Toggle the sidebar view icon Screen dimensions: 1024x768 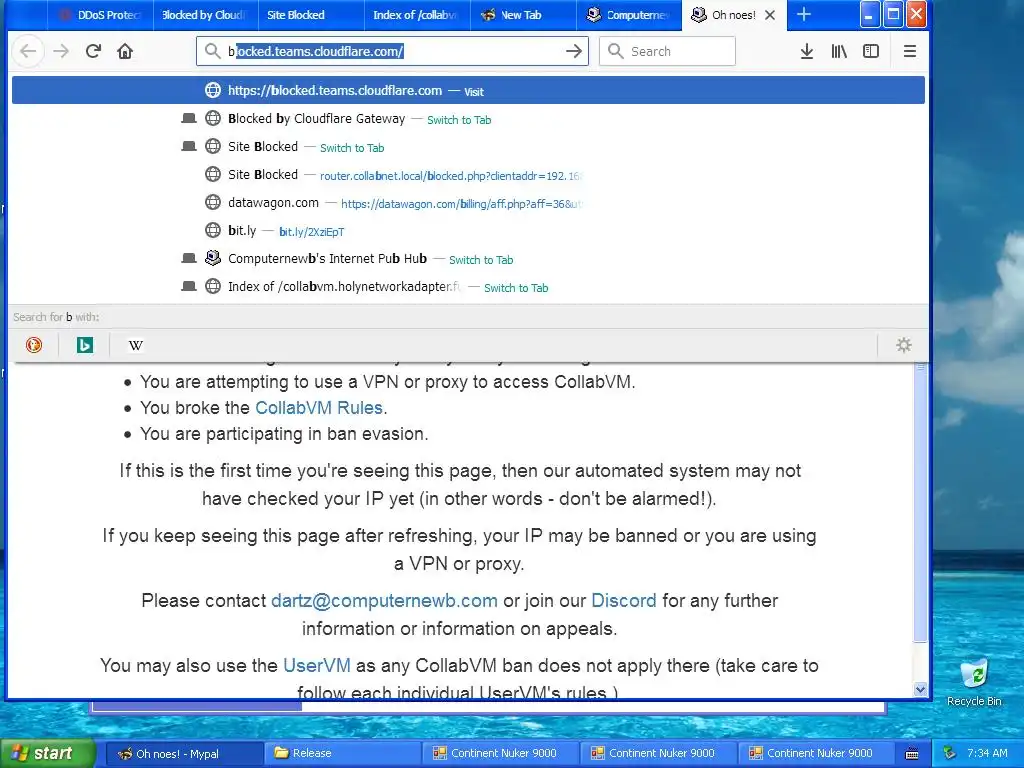pyautogui.click(x=871, y=51)
